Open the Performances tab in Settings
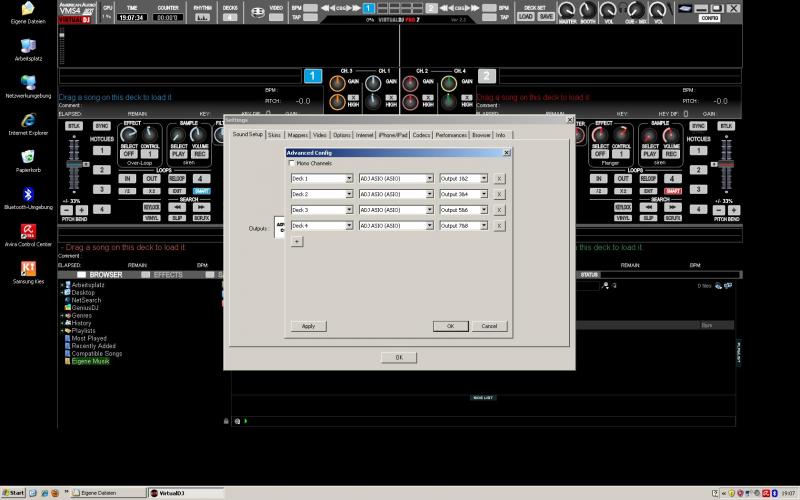 tap(451, 135)
